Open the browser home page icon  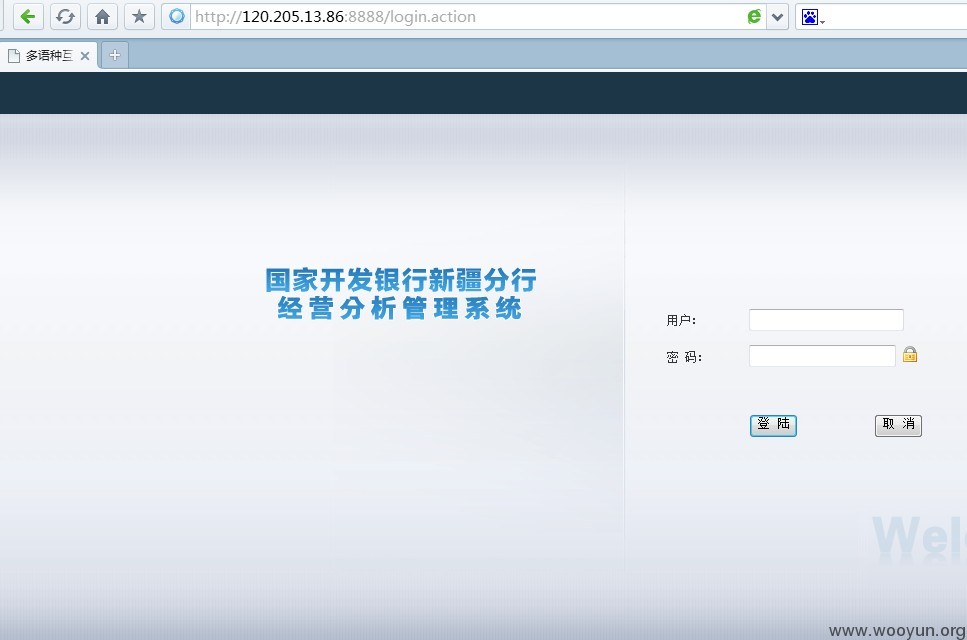102,17
